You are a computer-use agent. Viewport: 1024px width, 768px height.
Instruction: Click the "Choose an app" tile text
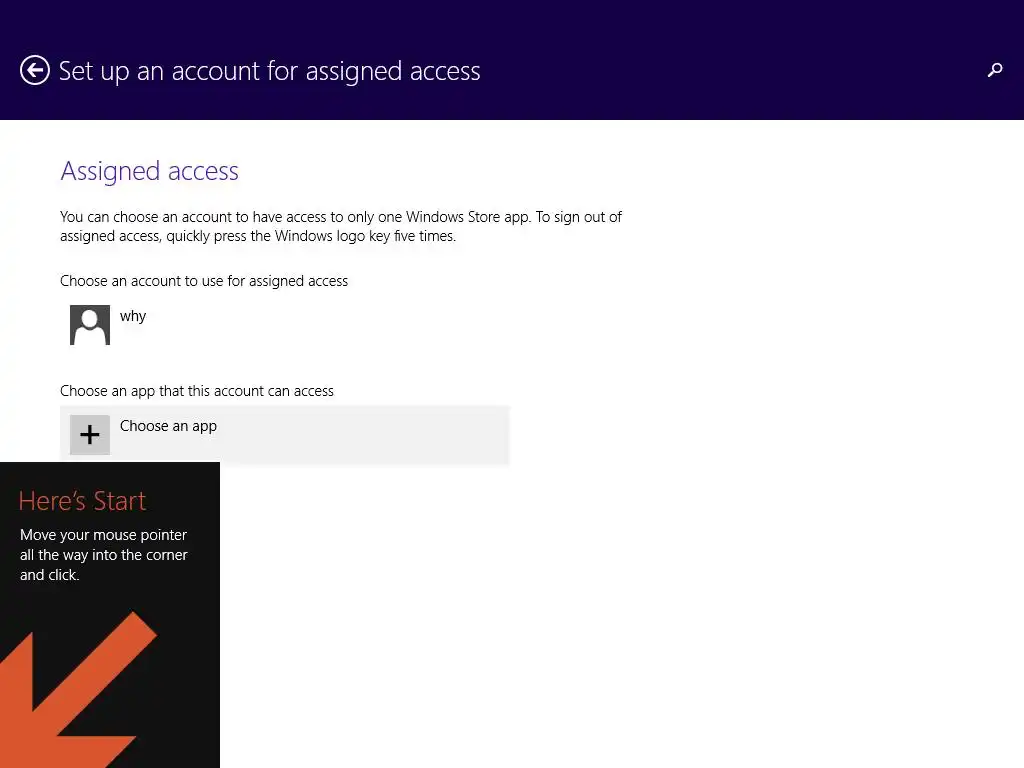click(x=168, y=426)
